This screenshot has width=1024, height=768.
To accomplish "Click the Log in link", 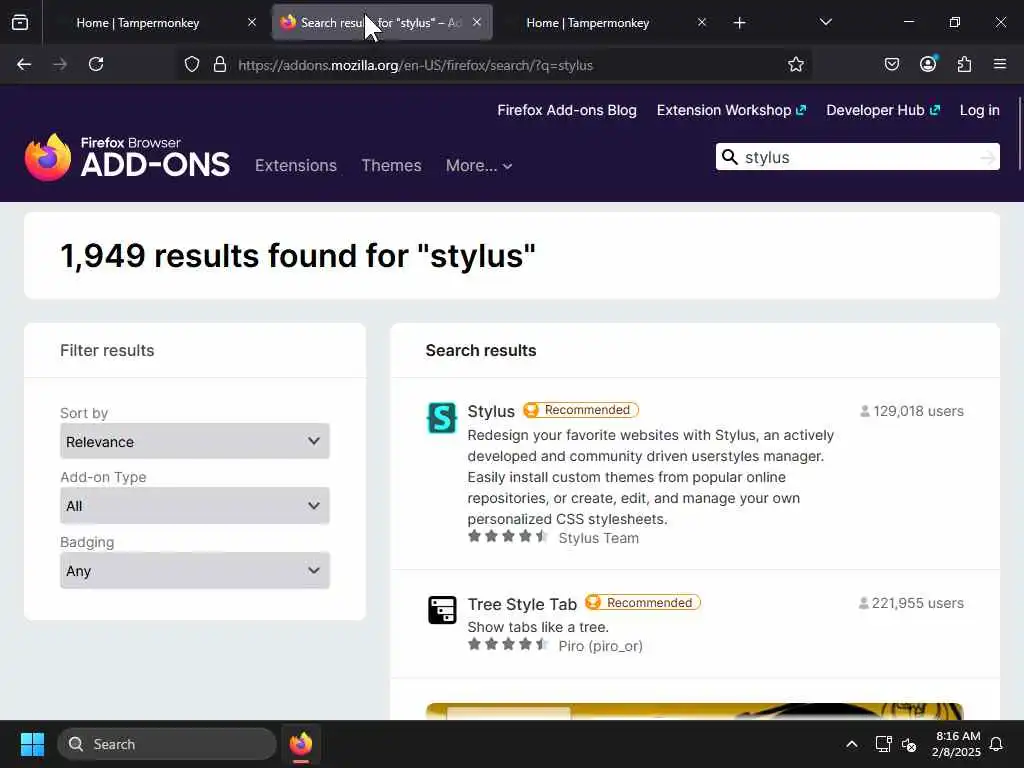I will click(980, 110).
